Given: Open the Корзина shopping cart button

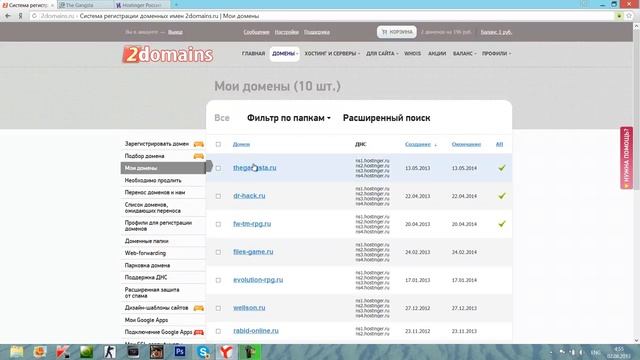Looking at the screenshot, I should 397,32.
